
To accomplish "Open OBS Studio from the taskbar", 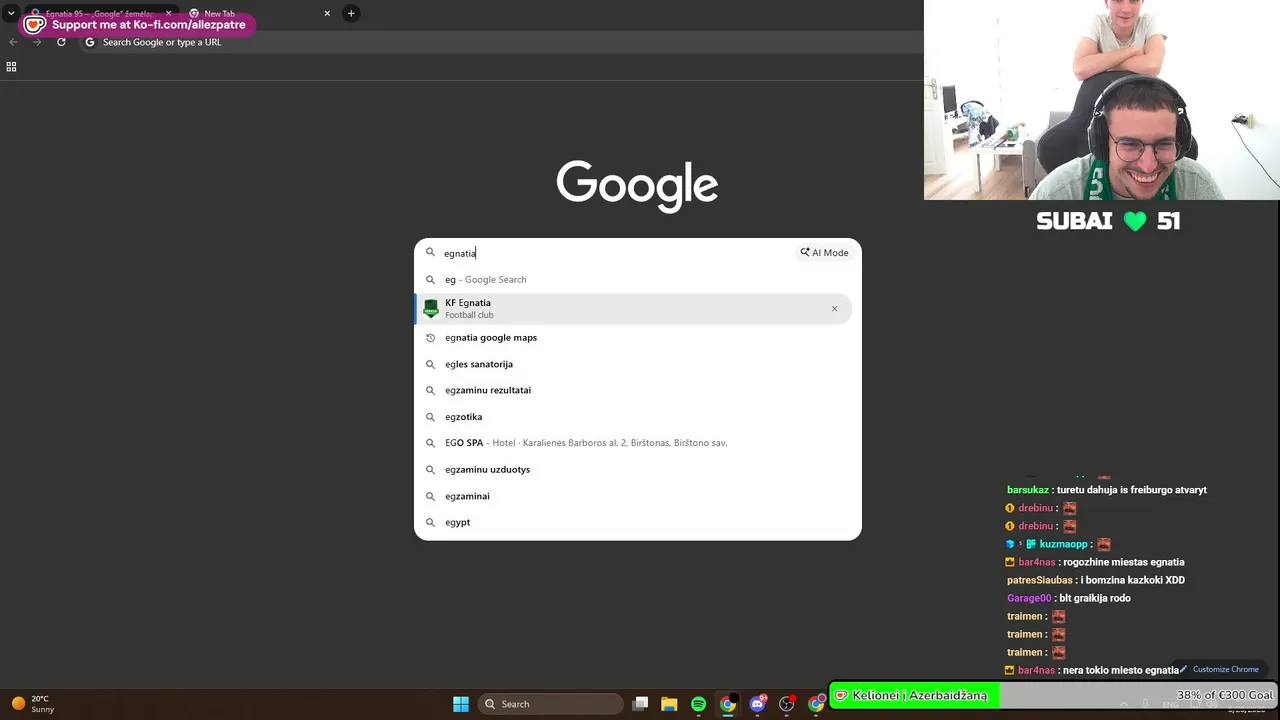I will pos(787,704).
